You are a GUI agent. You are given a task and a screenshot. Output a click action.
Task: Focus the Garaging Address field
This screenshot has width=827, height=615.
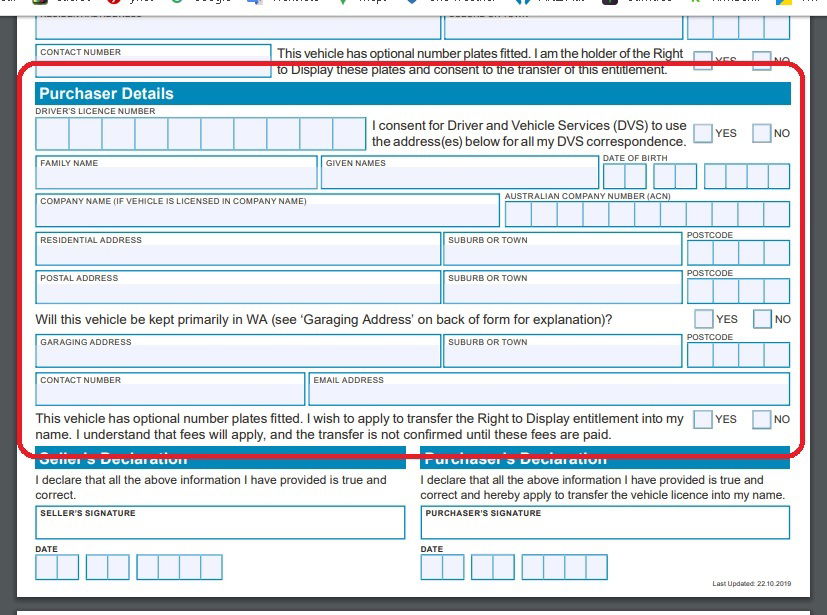tap(238, 351)
